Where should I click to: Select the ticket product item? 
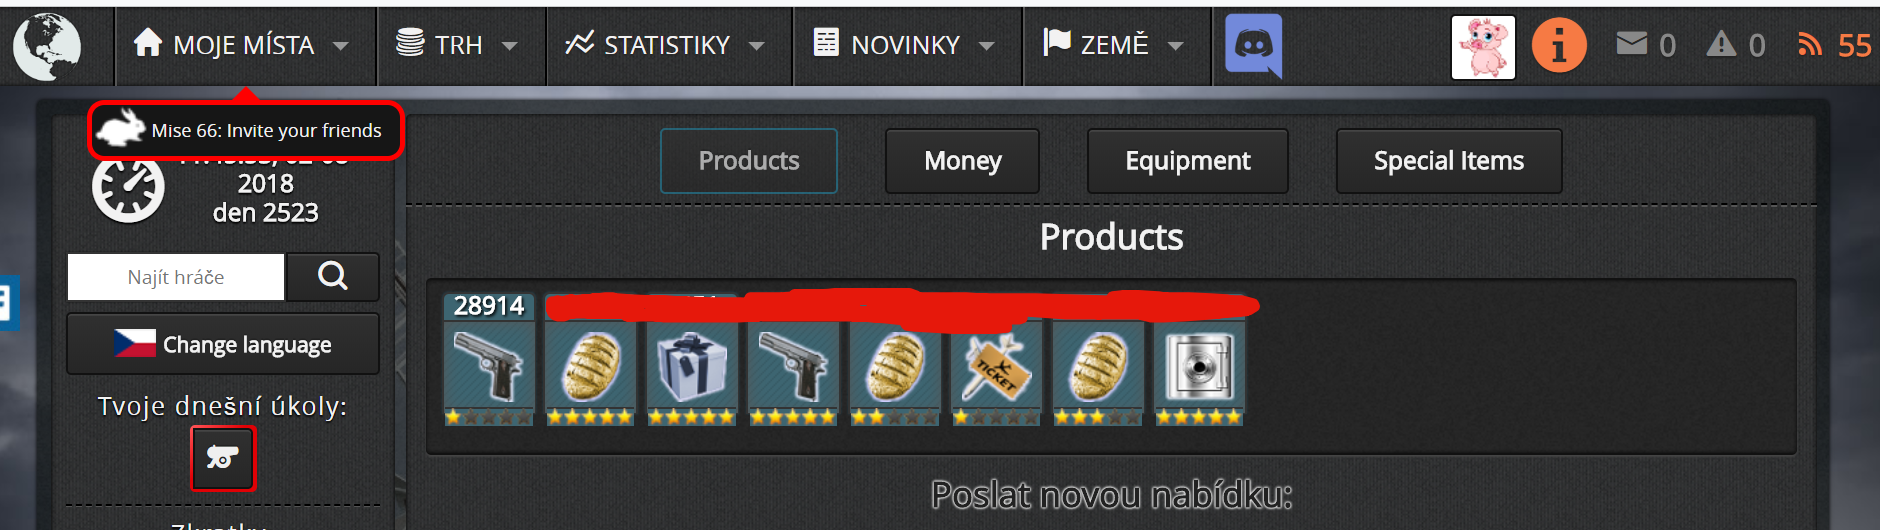coord(995,372)
